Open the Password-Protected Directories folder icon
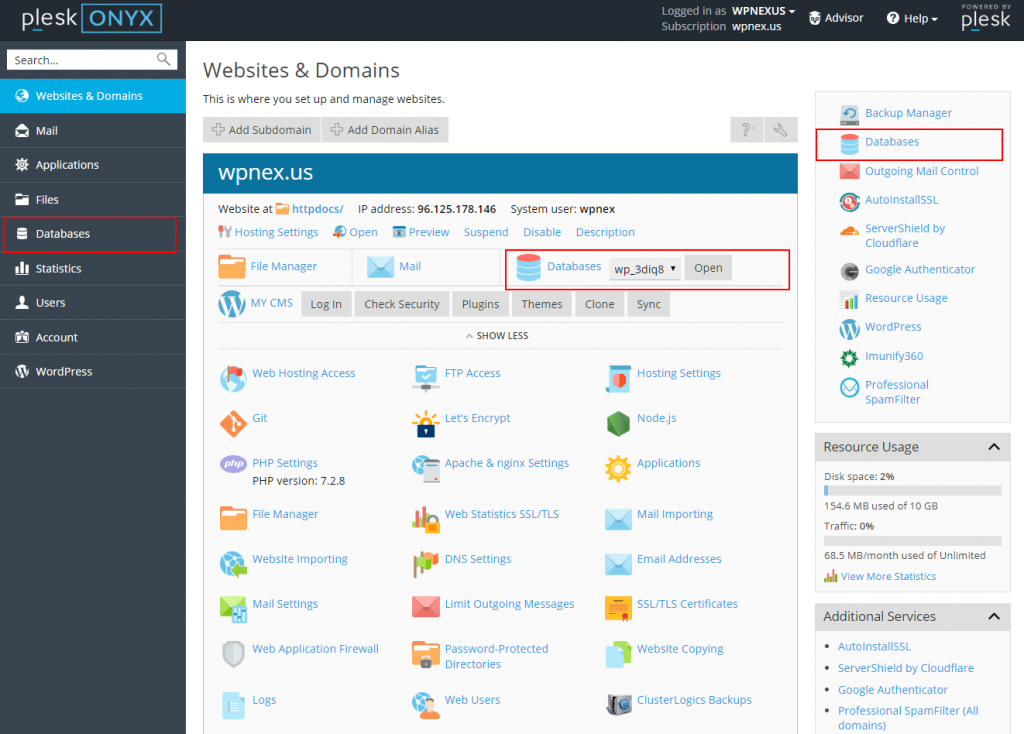The width and height of the screenshot is (1024, 734). [x=425, y=654]
